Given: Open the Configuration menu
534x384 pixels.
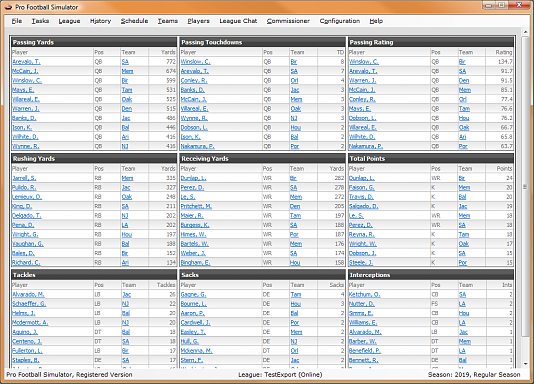Looking at the screenshot, I should click(x=340, y=21).
